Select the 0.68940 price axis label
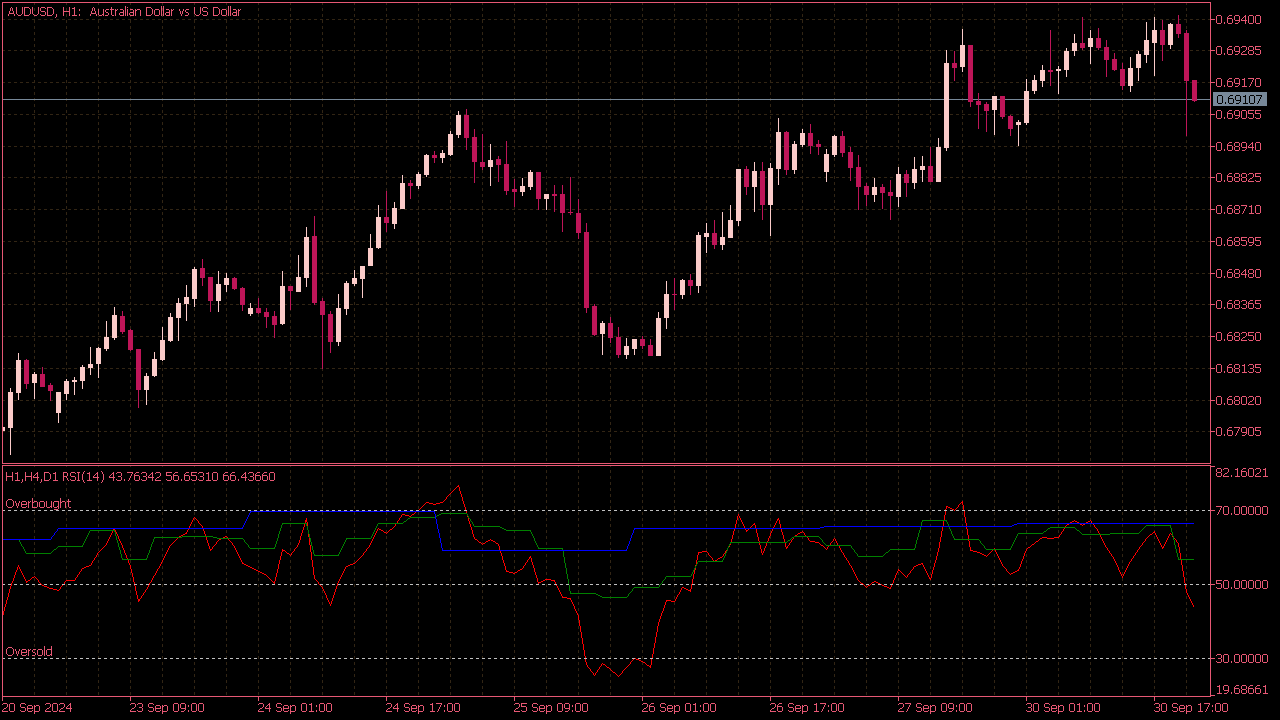Image resolution: width=1280 pixels, height=720 pixels. (1239, 146)
